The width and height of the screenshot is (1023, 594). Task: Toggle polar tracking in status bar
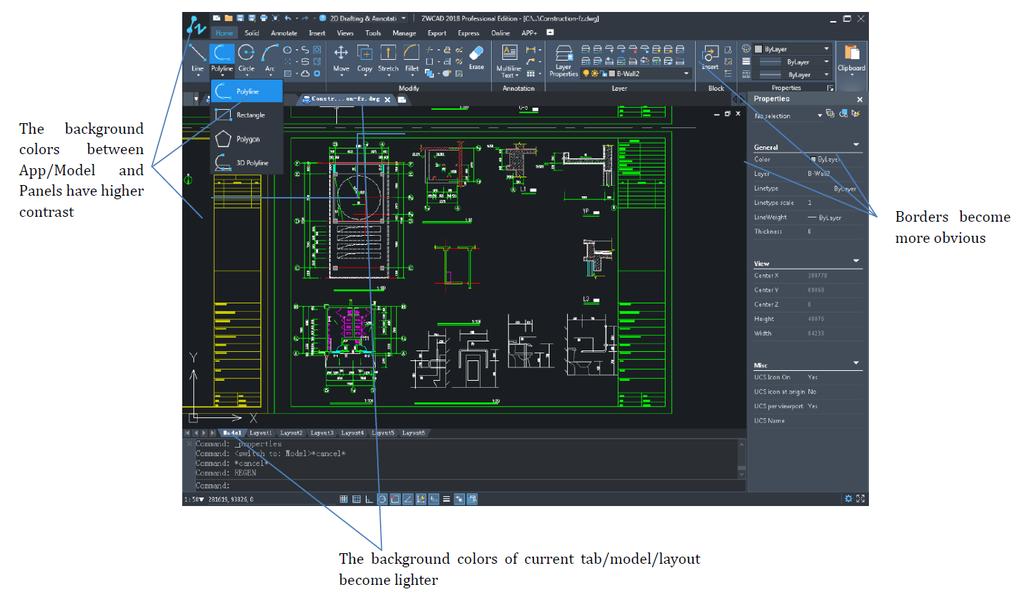[382, 499]
